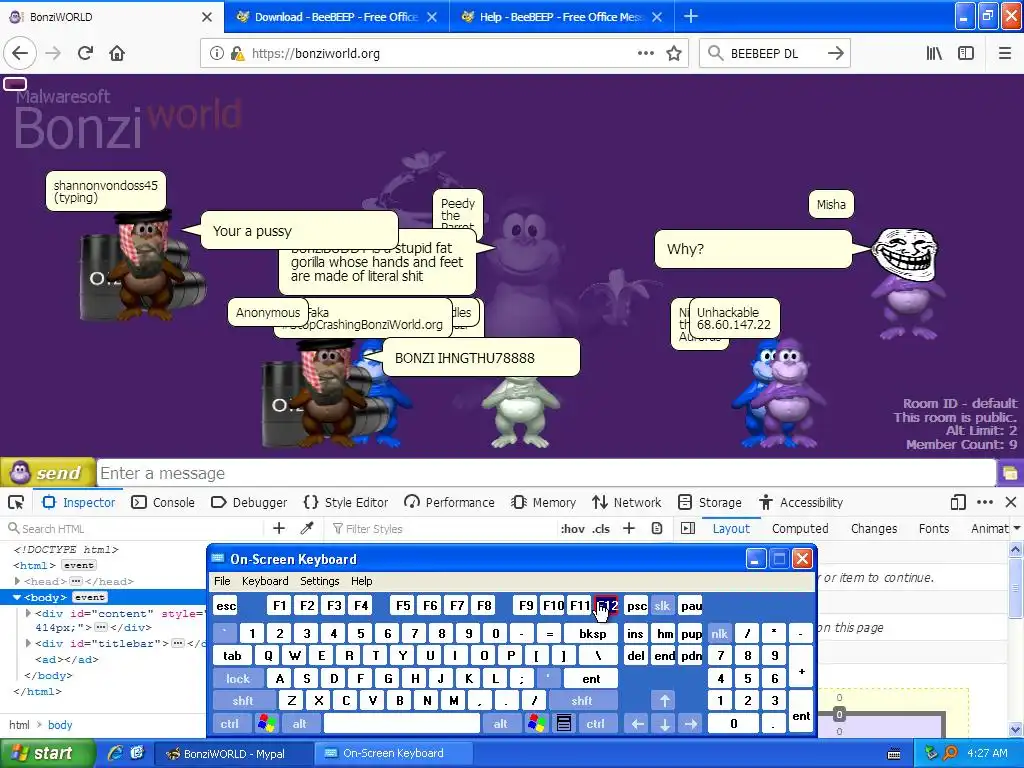The height and width of the screenshot is (768, 1024).
Task: Select body in the breadcrumb trail
Action: (60, 725)
